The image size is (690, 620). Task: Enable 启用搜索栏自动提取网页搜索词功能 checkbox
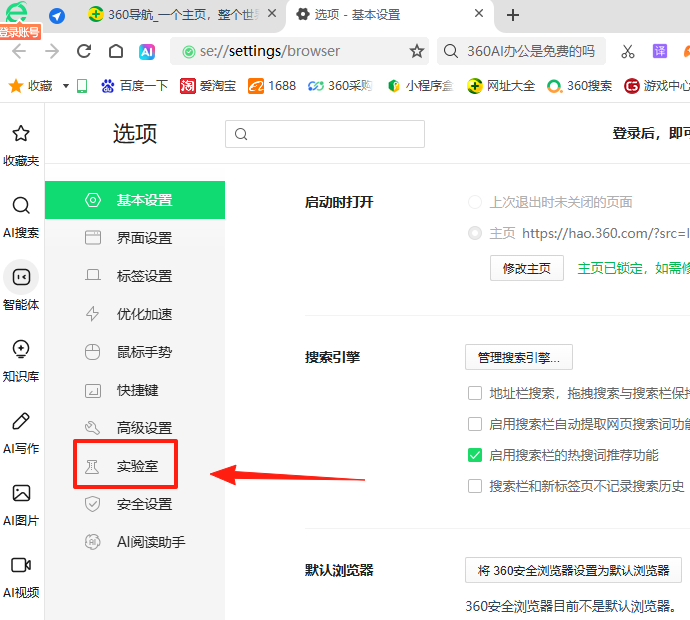click(x=475, y=424)
